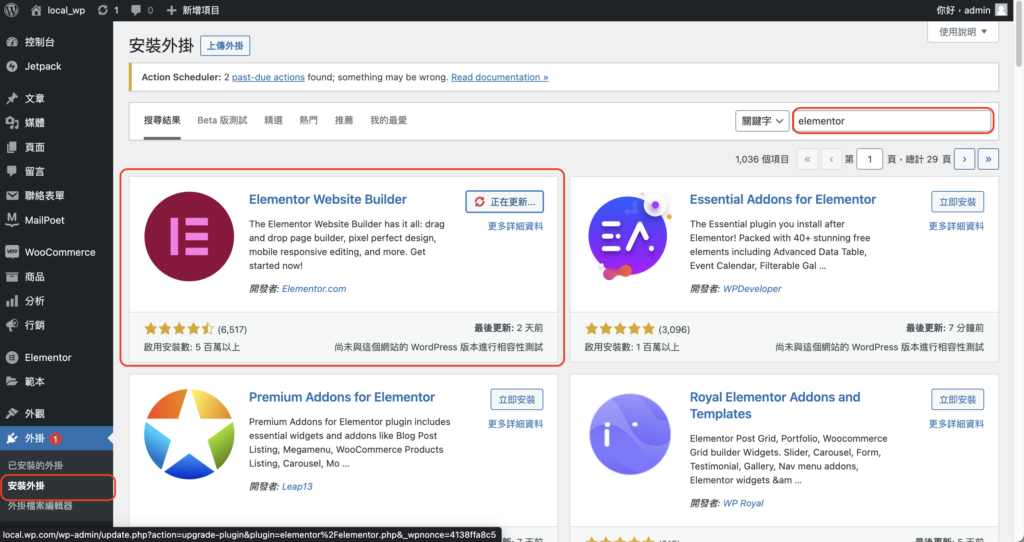Install Premium Addons for Elementor
1024x542 pixels.
[517, 400]
